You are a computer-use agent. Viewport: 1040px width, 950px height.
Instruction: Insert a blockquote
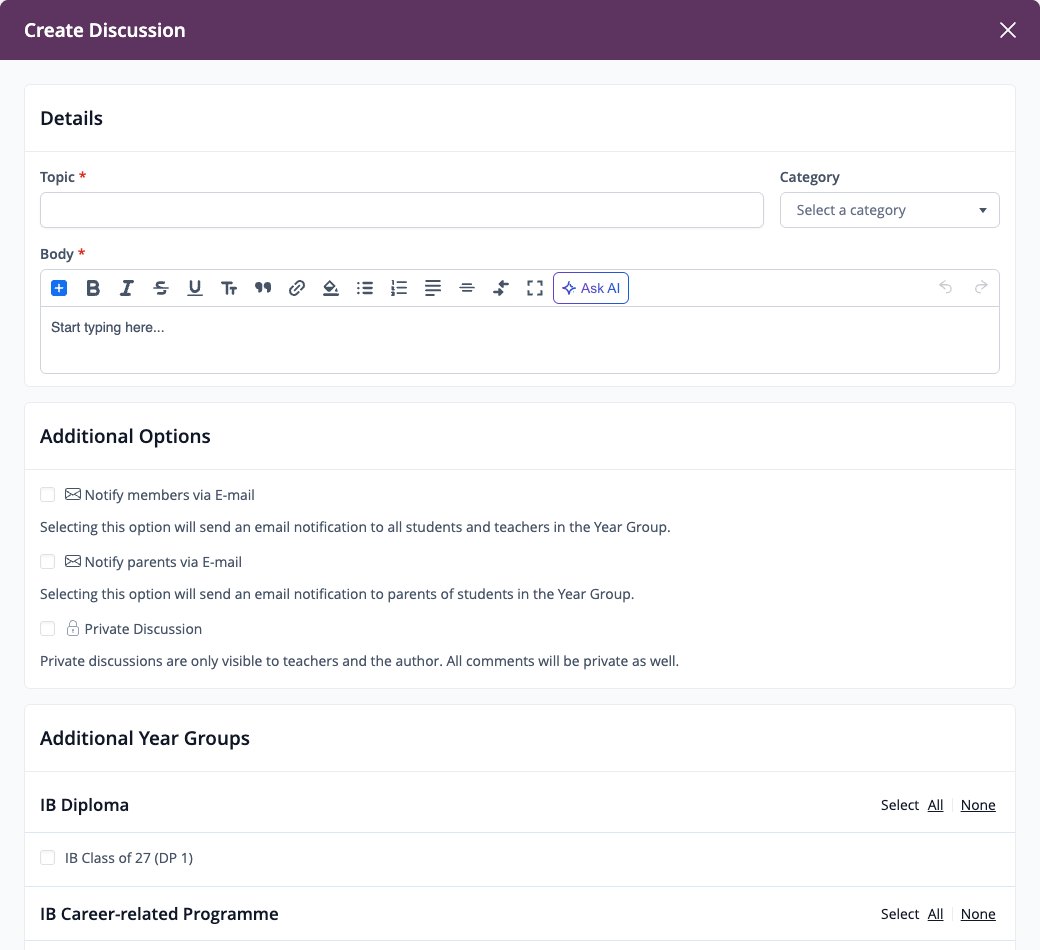[263, 288]
